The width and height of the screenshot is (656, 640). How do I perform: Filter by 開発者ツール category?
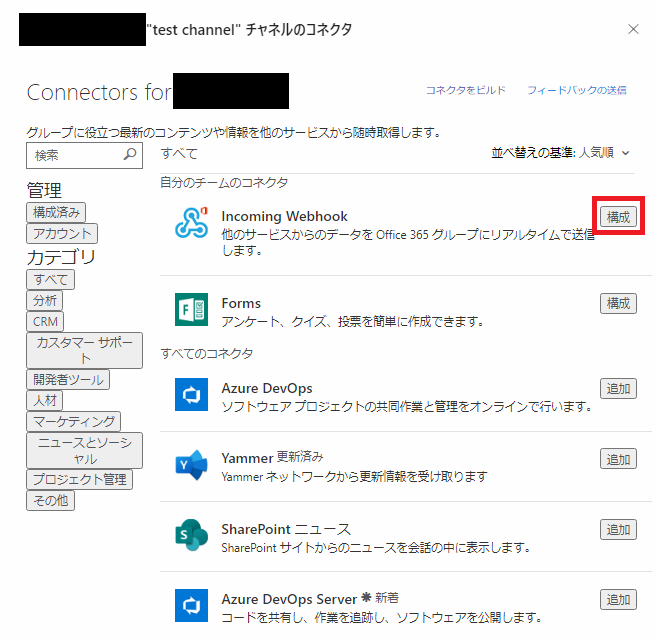[x=68, y=379]
